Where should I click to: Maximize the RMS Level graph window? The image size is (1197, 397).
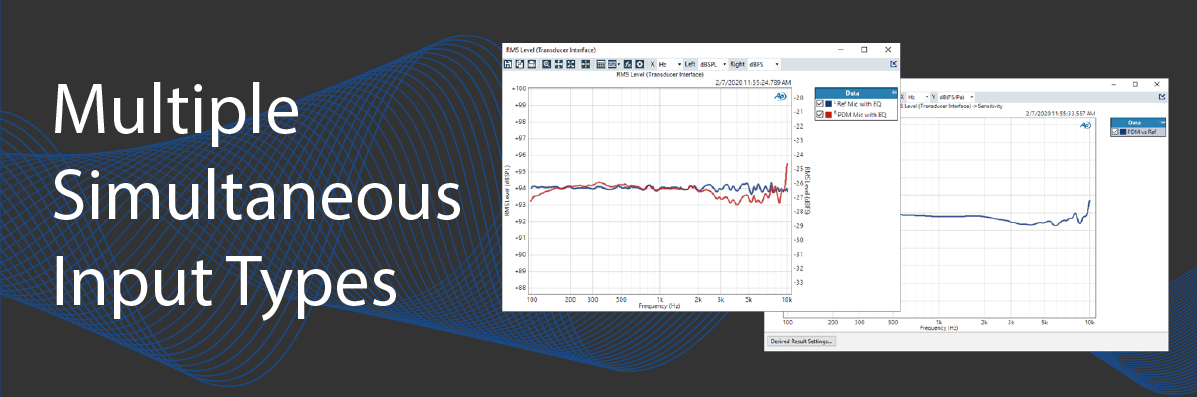864,50
